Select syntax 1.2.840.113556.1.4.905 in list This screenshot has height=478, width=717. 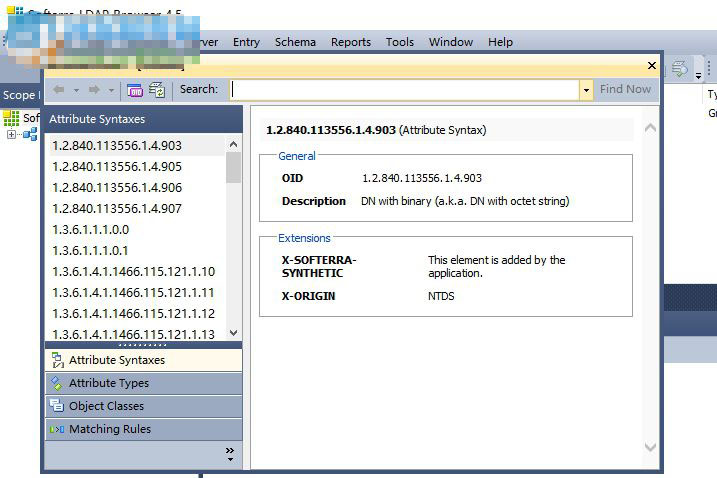click(x=117, y=167)
